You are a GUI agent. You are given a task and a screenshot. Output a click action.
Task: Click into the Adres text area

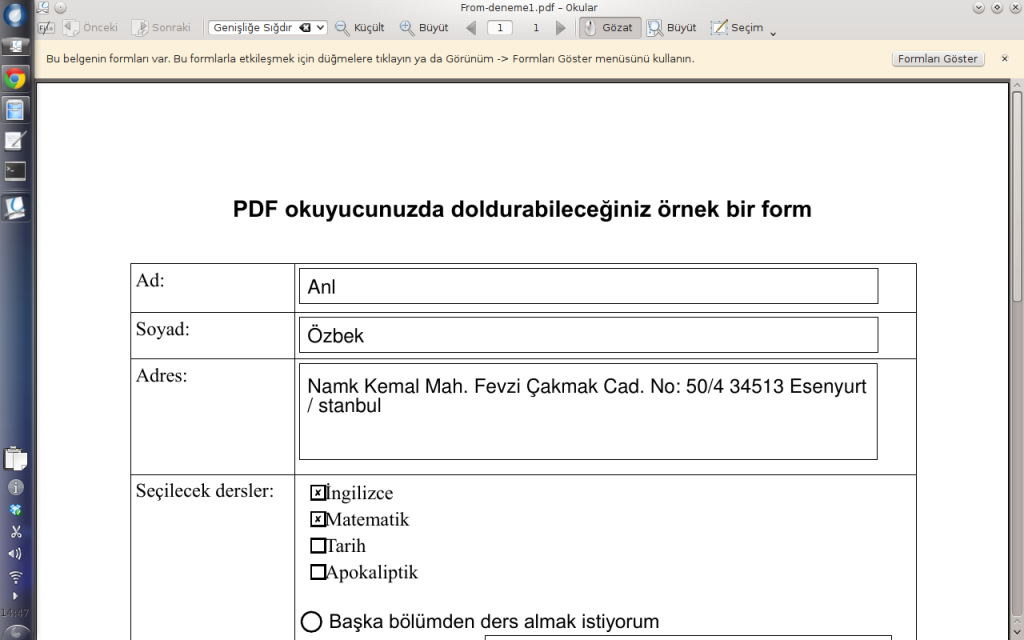pyautogui.click(x=588, y=411)
